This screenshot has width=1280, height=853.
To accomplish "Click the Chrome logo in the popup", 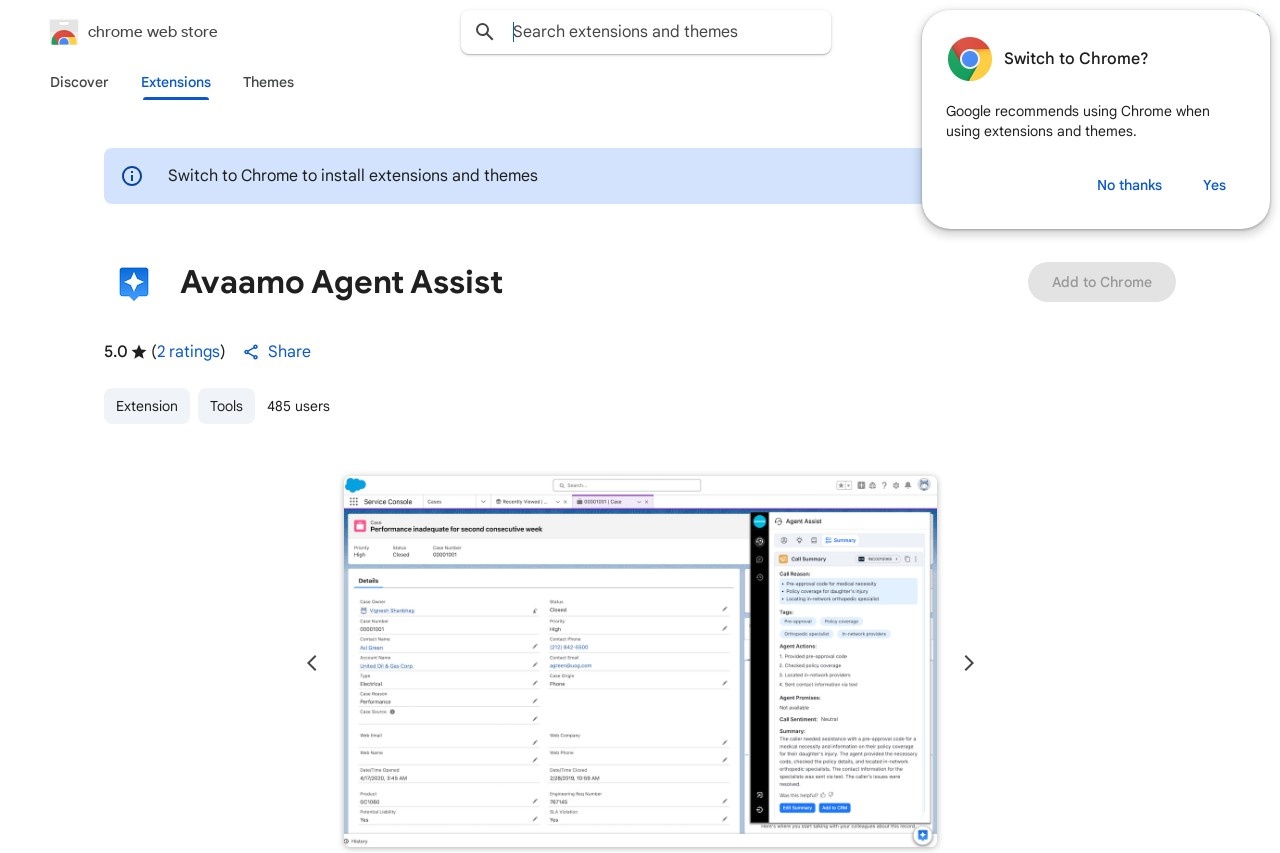I will [969, 59].
